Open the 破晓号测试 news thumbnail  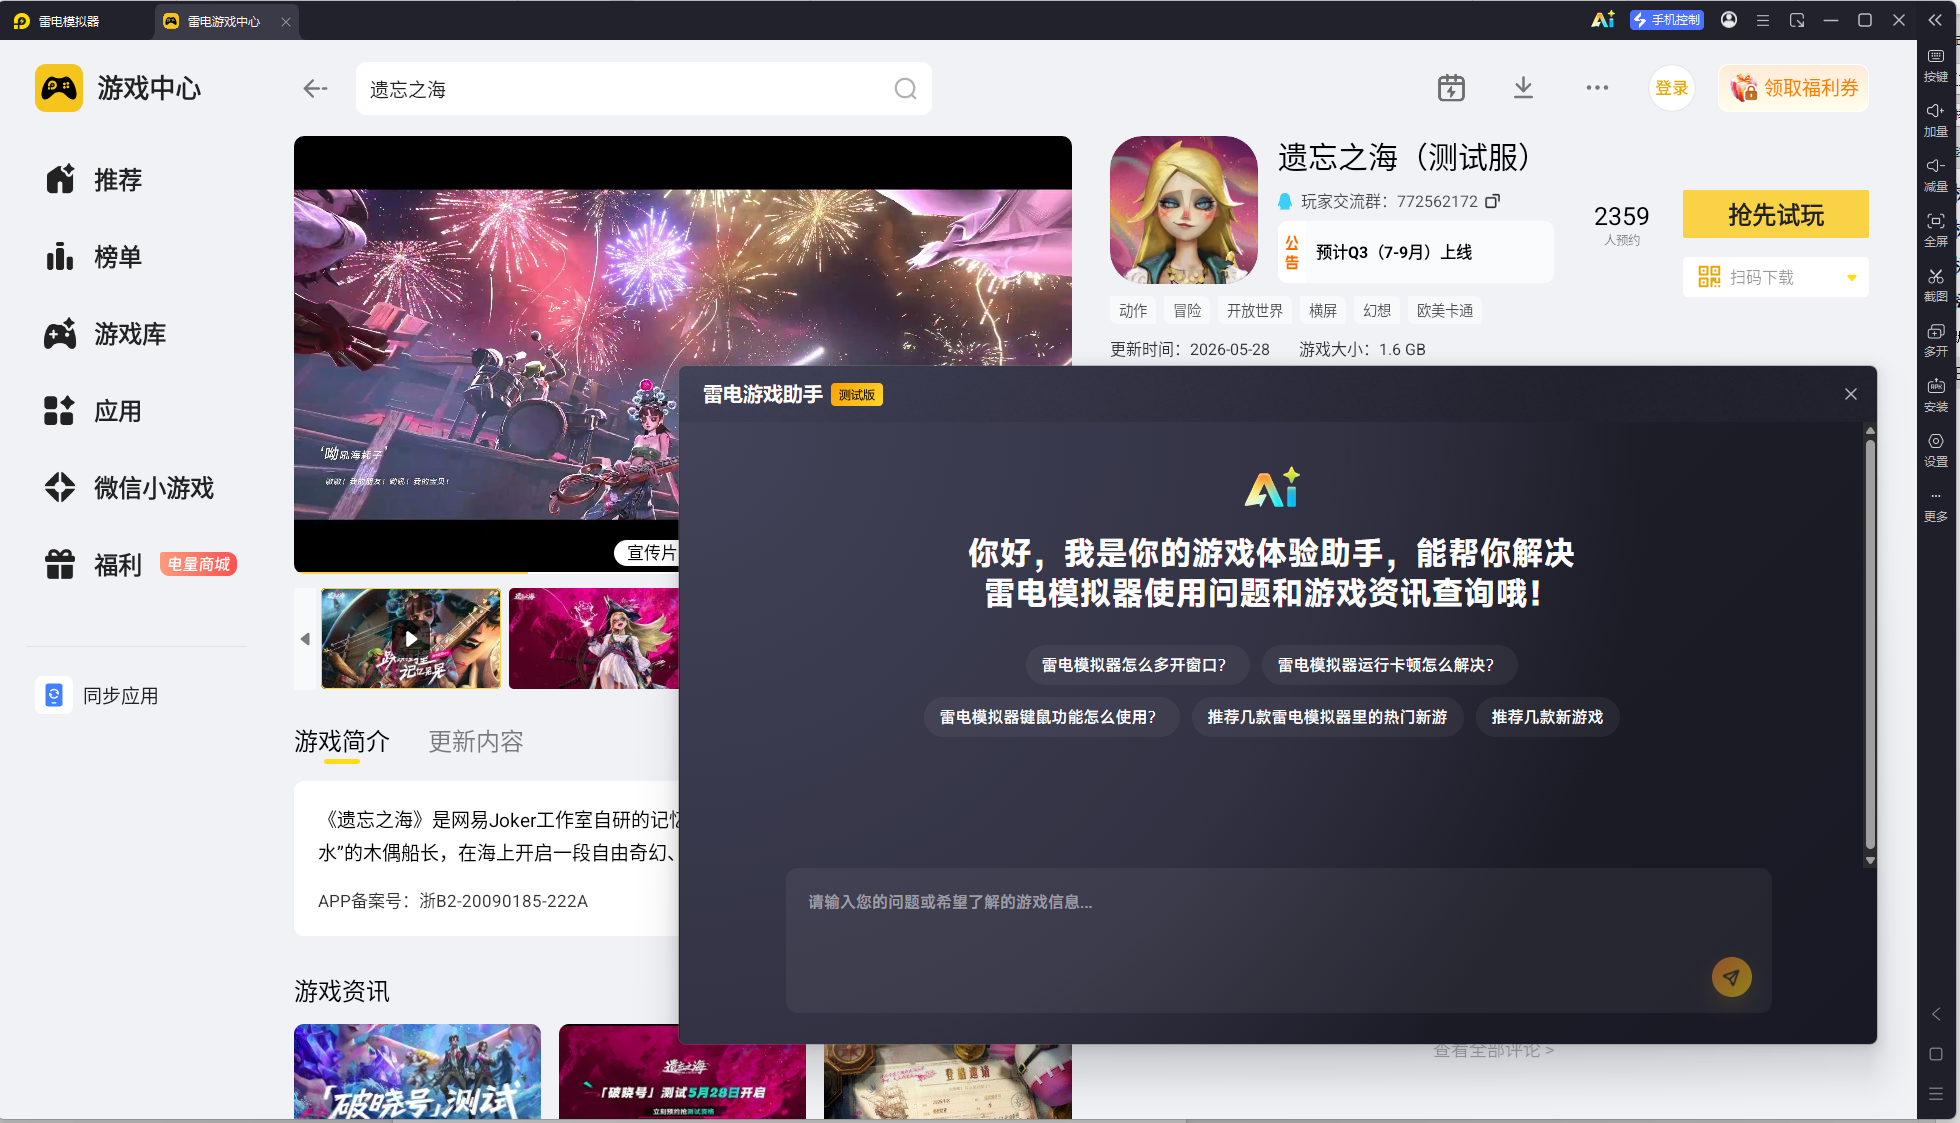(417, 1071)
